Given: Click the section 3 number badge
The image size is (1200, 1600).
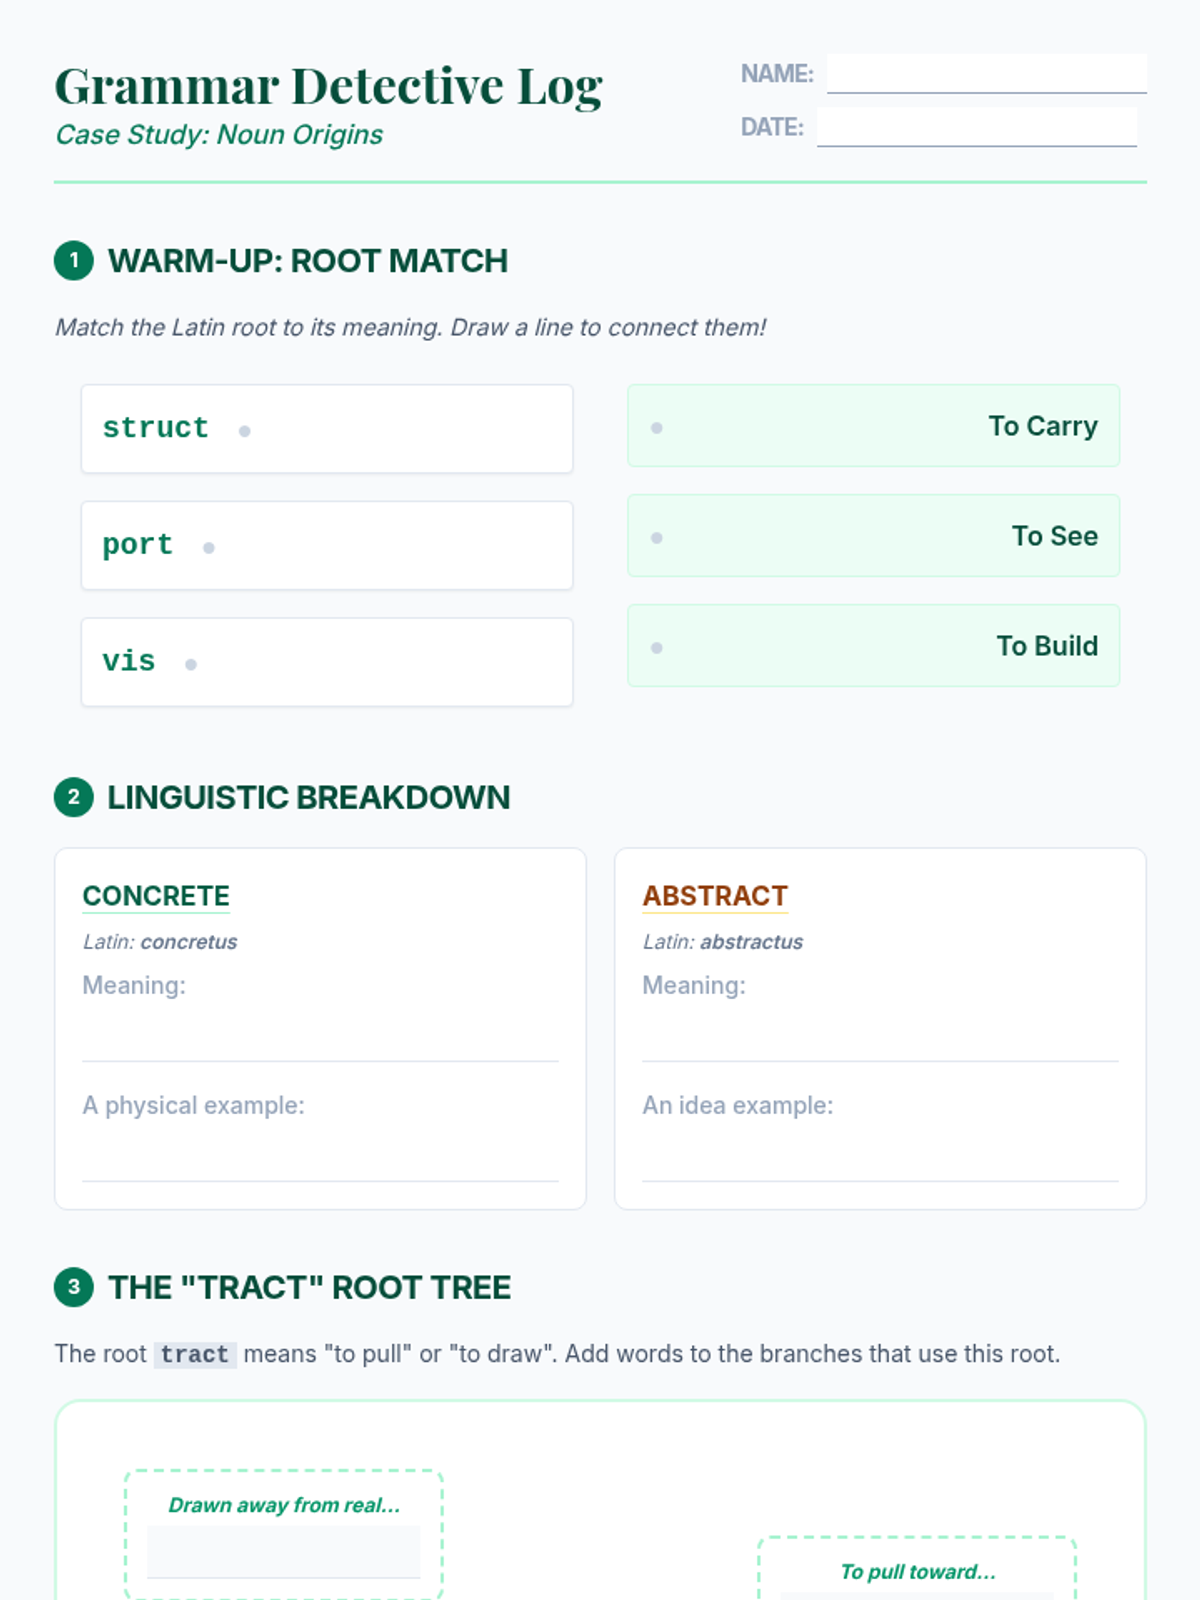Looking at the screenshot, I should [74, 1288].
